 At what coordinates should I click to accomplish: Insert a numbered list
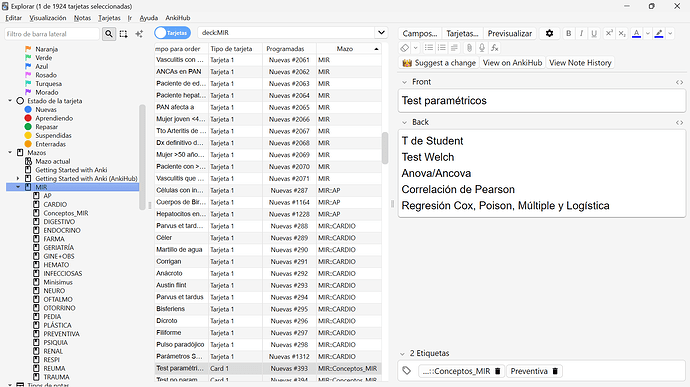[x=441, y=48]
